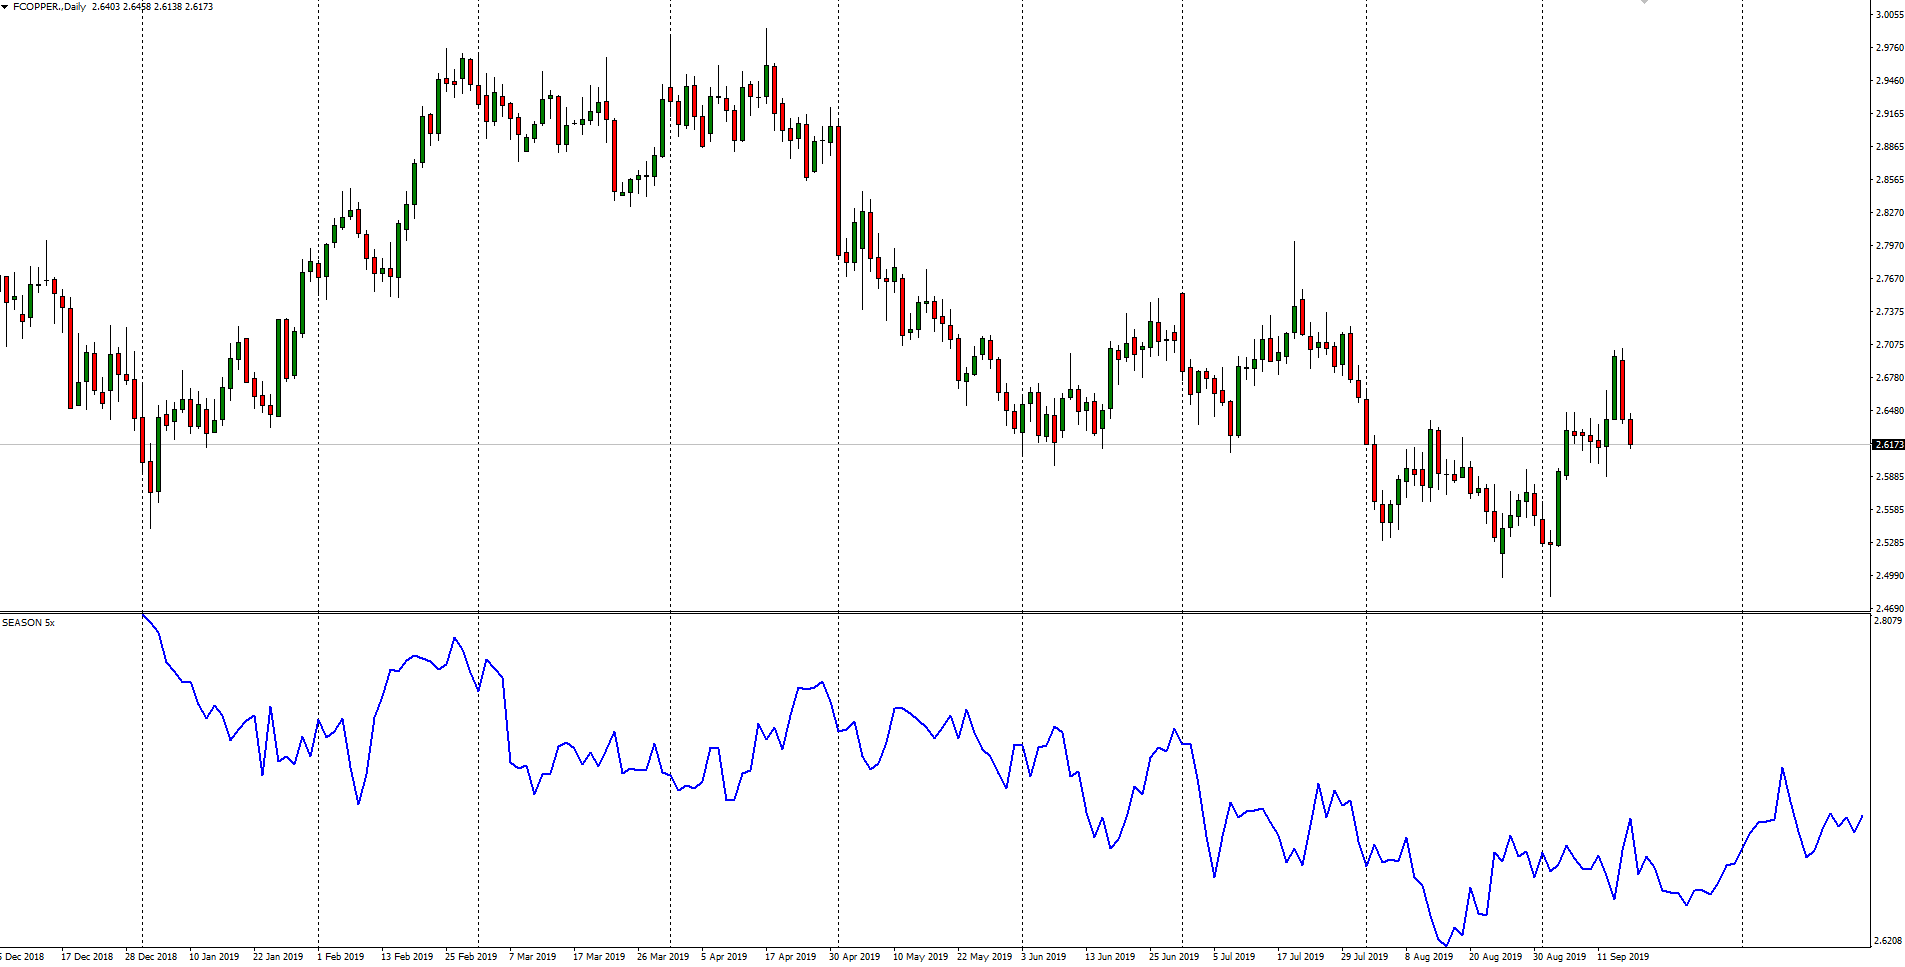1905x967 pixels.
Task: Click the 30 Aug 2019 date label
Action: pos(1560,957)
